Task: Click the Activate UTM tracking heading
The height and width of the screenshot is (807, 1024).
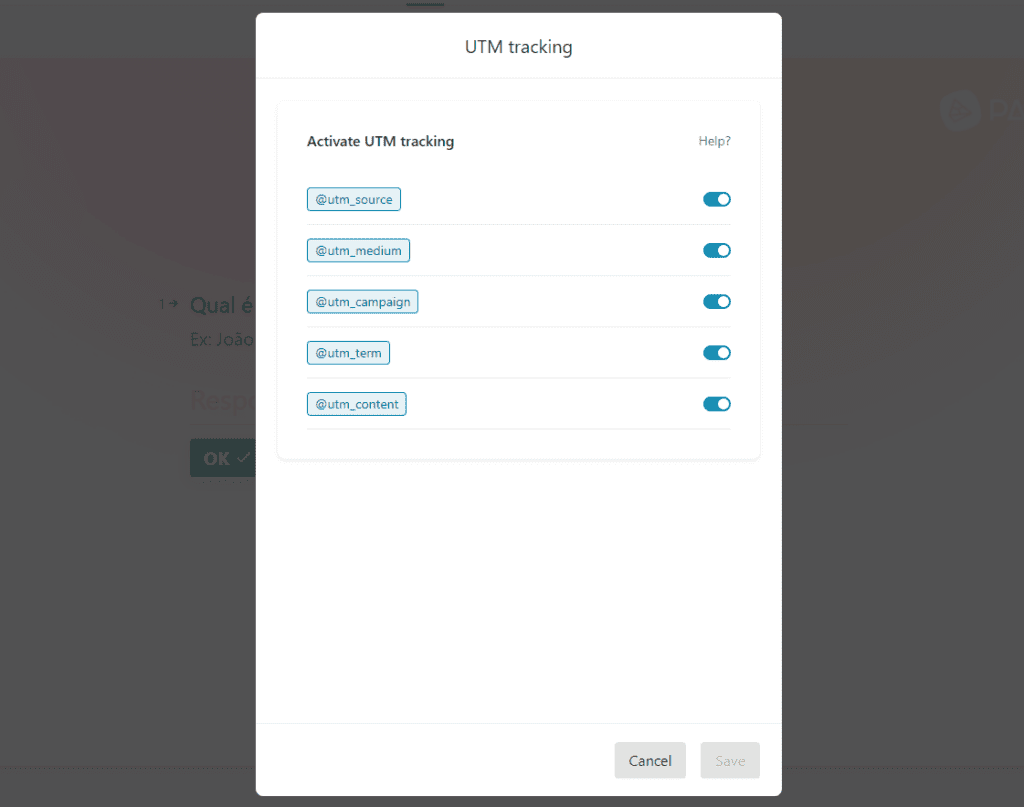Action: click(380, 141)
